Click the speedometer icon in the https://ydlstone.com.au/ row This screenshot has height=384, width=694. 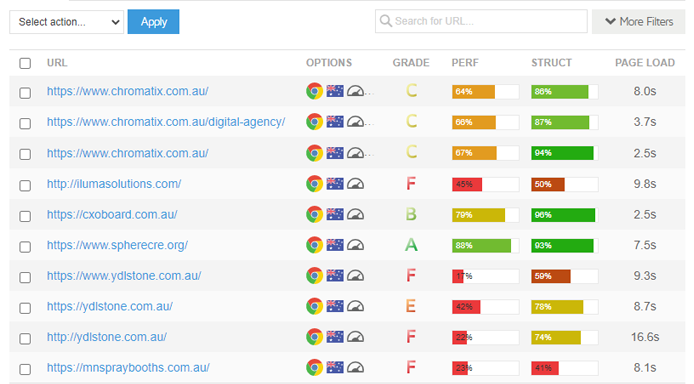[x=355, y=306]
